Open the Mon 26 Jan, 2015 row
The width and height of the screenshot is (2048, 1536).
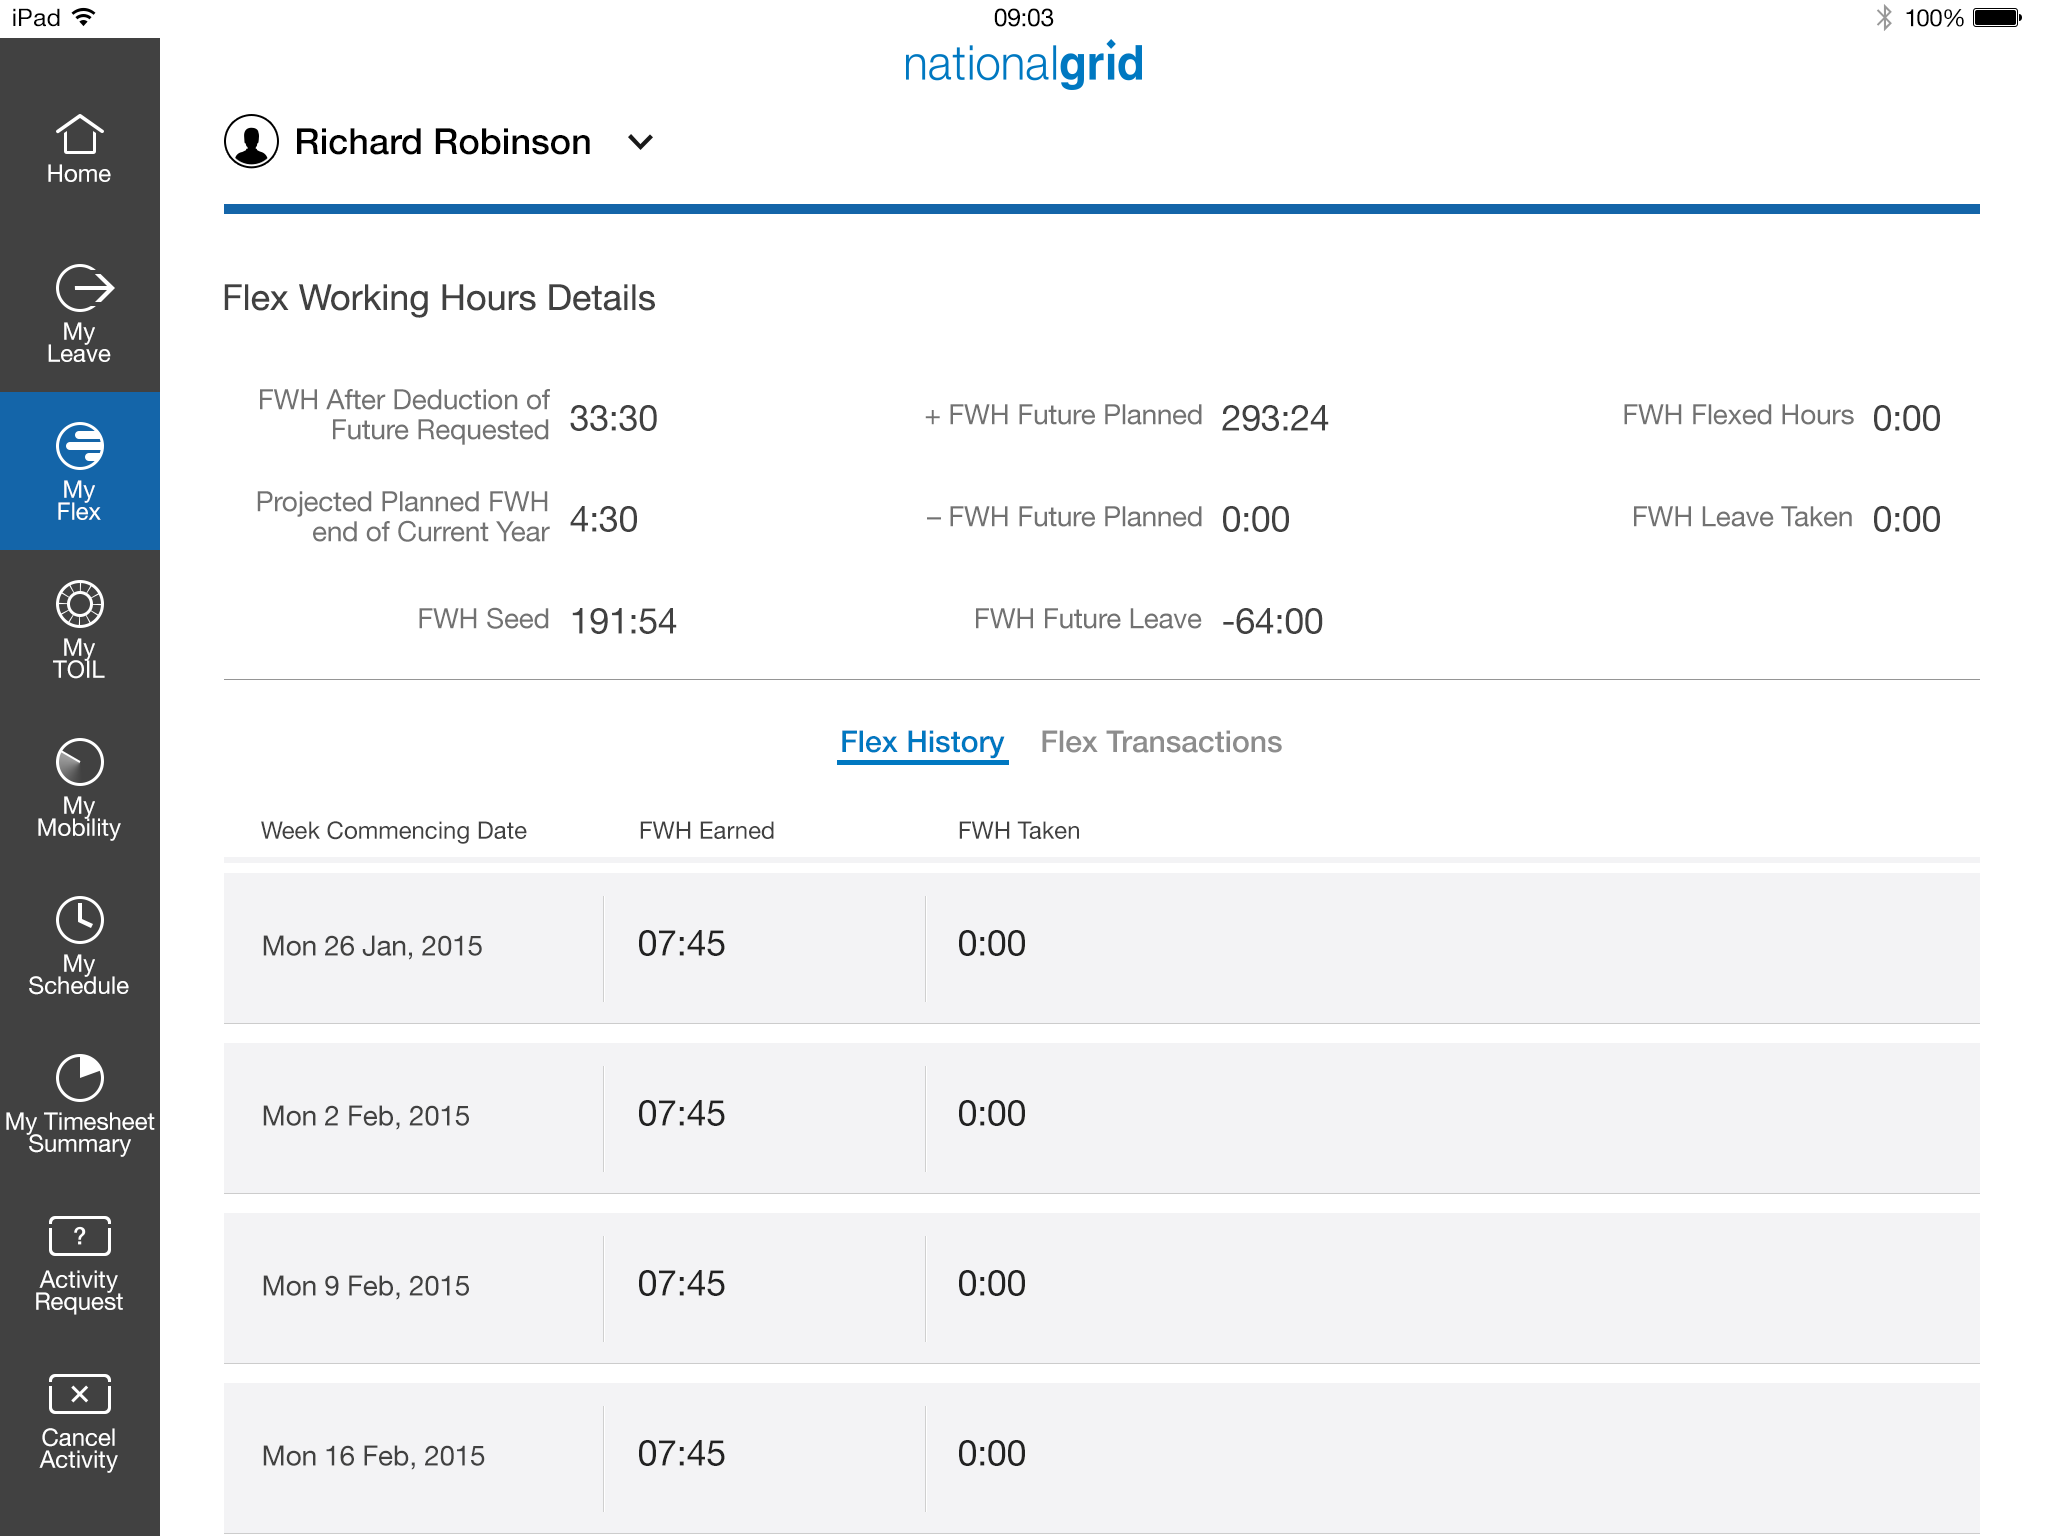tap(1100, 947)
